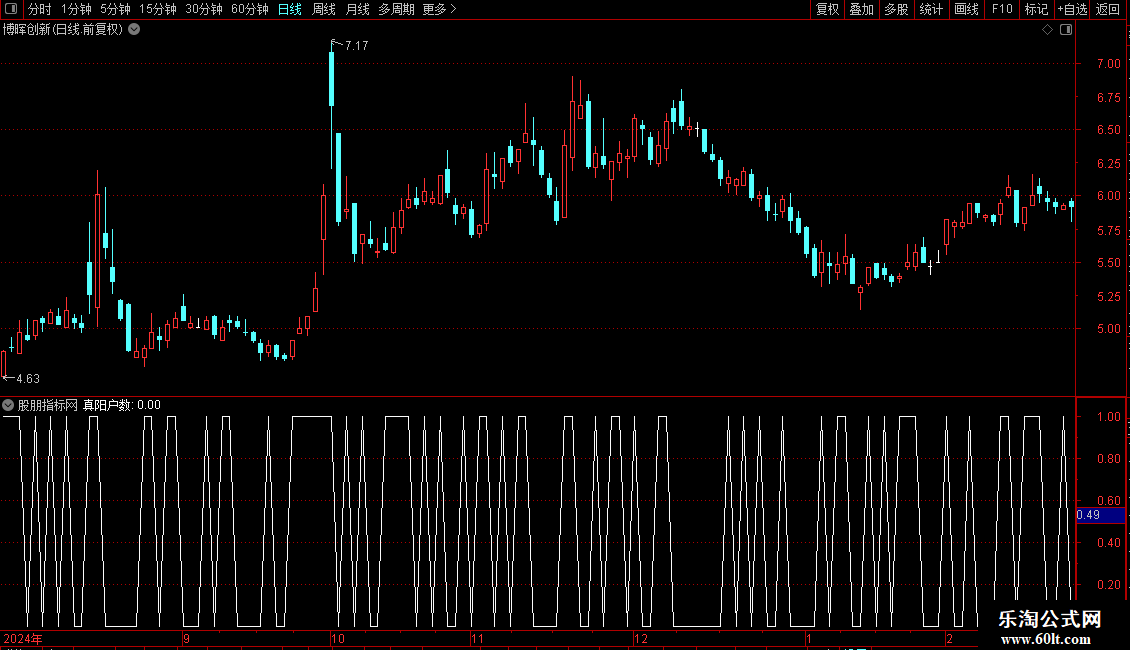
Task: Switch to 周线 weekly chart
Action: tap(324, 9)
